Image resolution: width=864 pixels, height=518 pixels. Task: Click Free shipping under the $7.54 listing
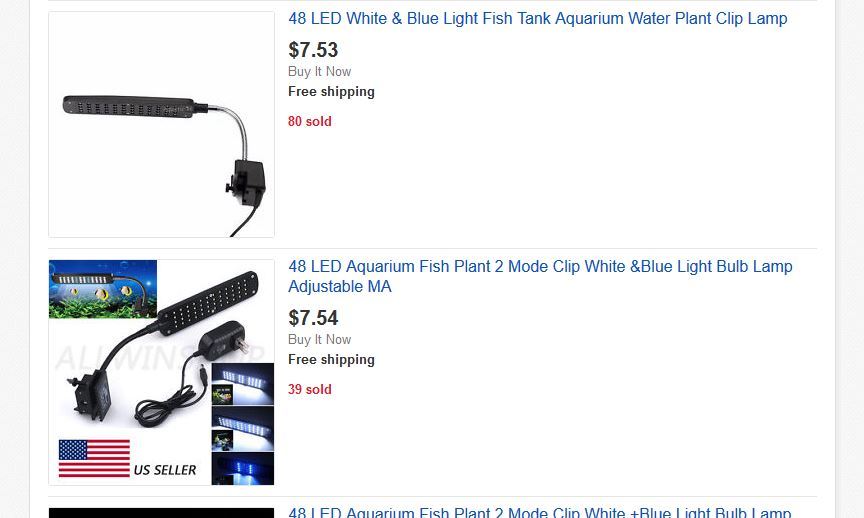point(331,360)
